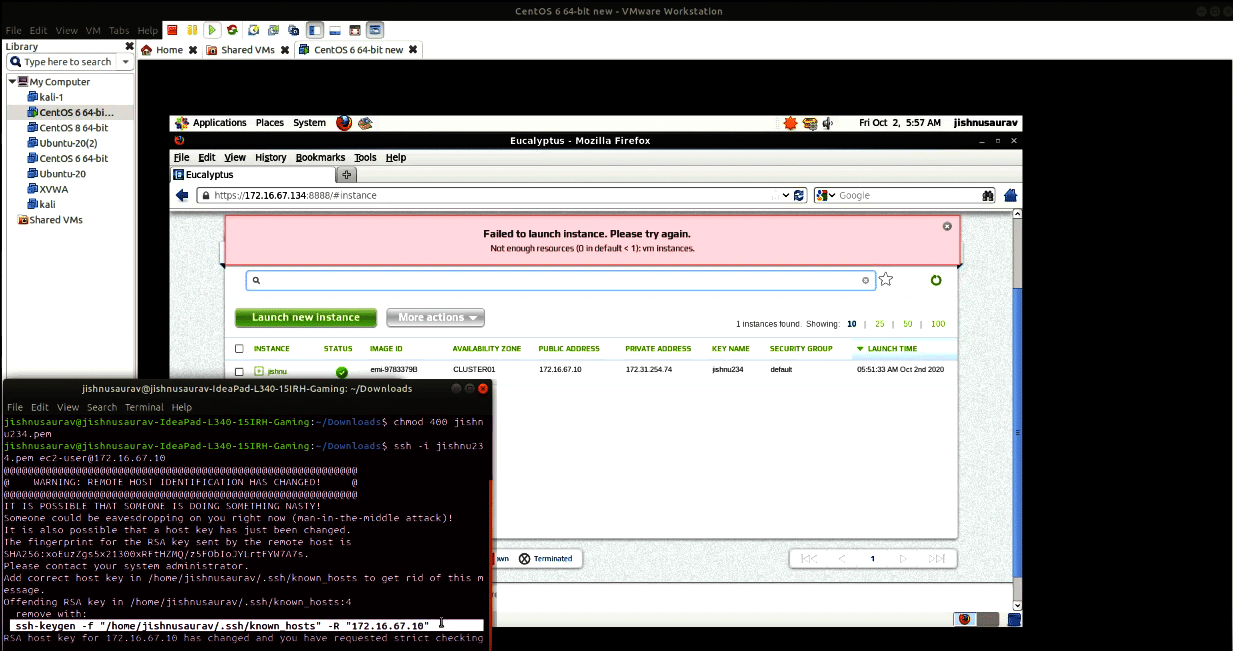
Task: Click the Firefox home icon
Action: click(1011, 196)
